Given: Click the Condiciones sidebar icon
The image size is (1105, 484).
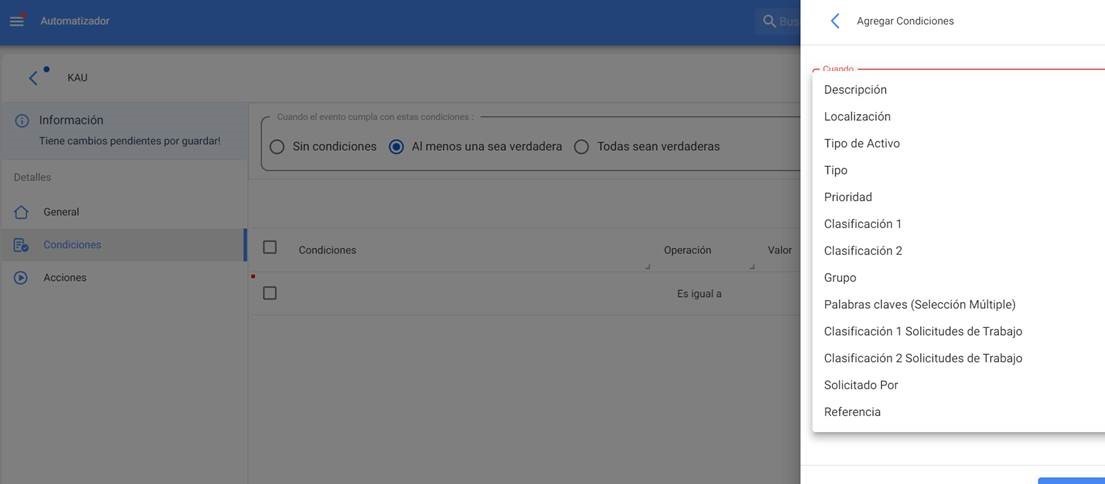Looking at the screenshot, I should click(21, 245).
